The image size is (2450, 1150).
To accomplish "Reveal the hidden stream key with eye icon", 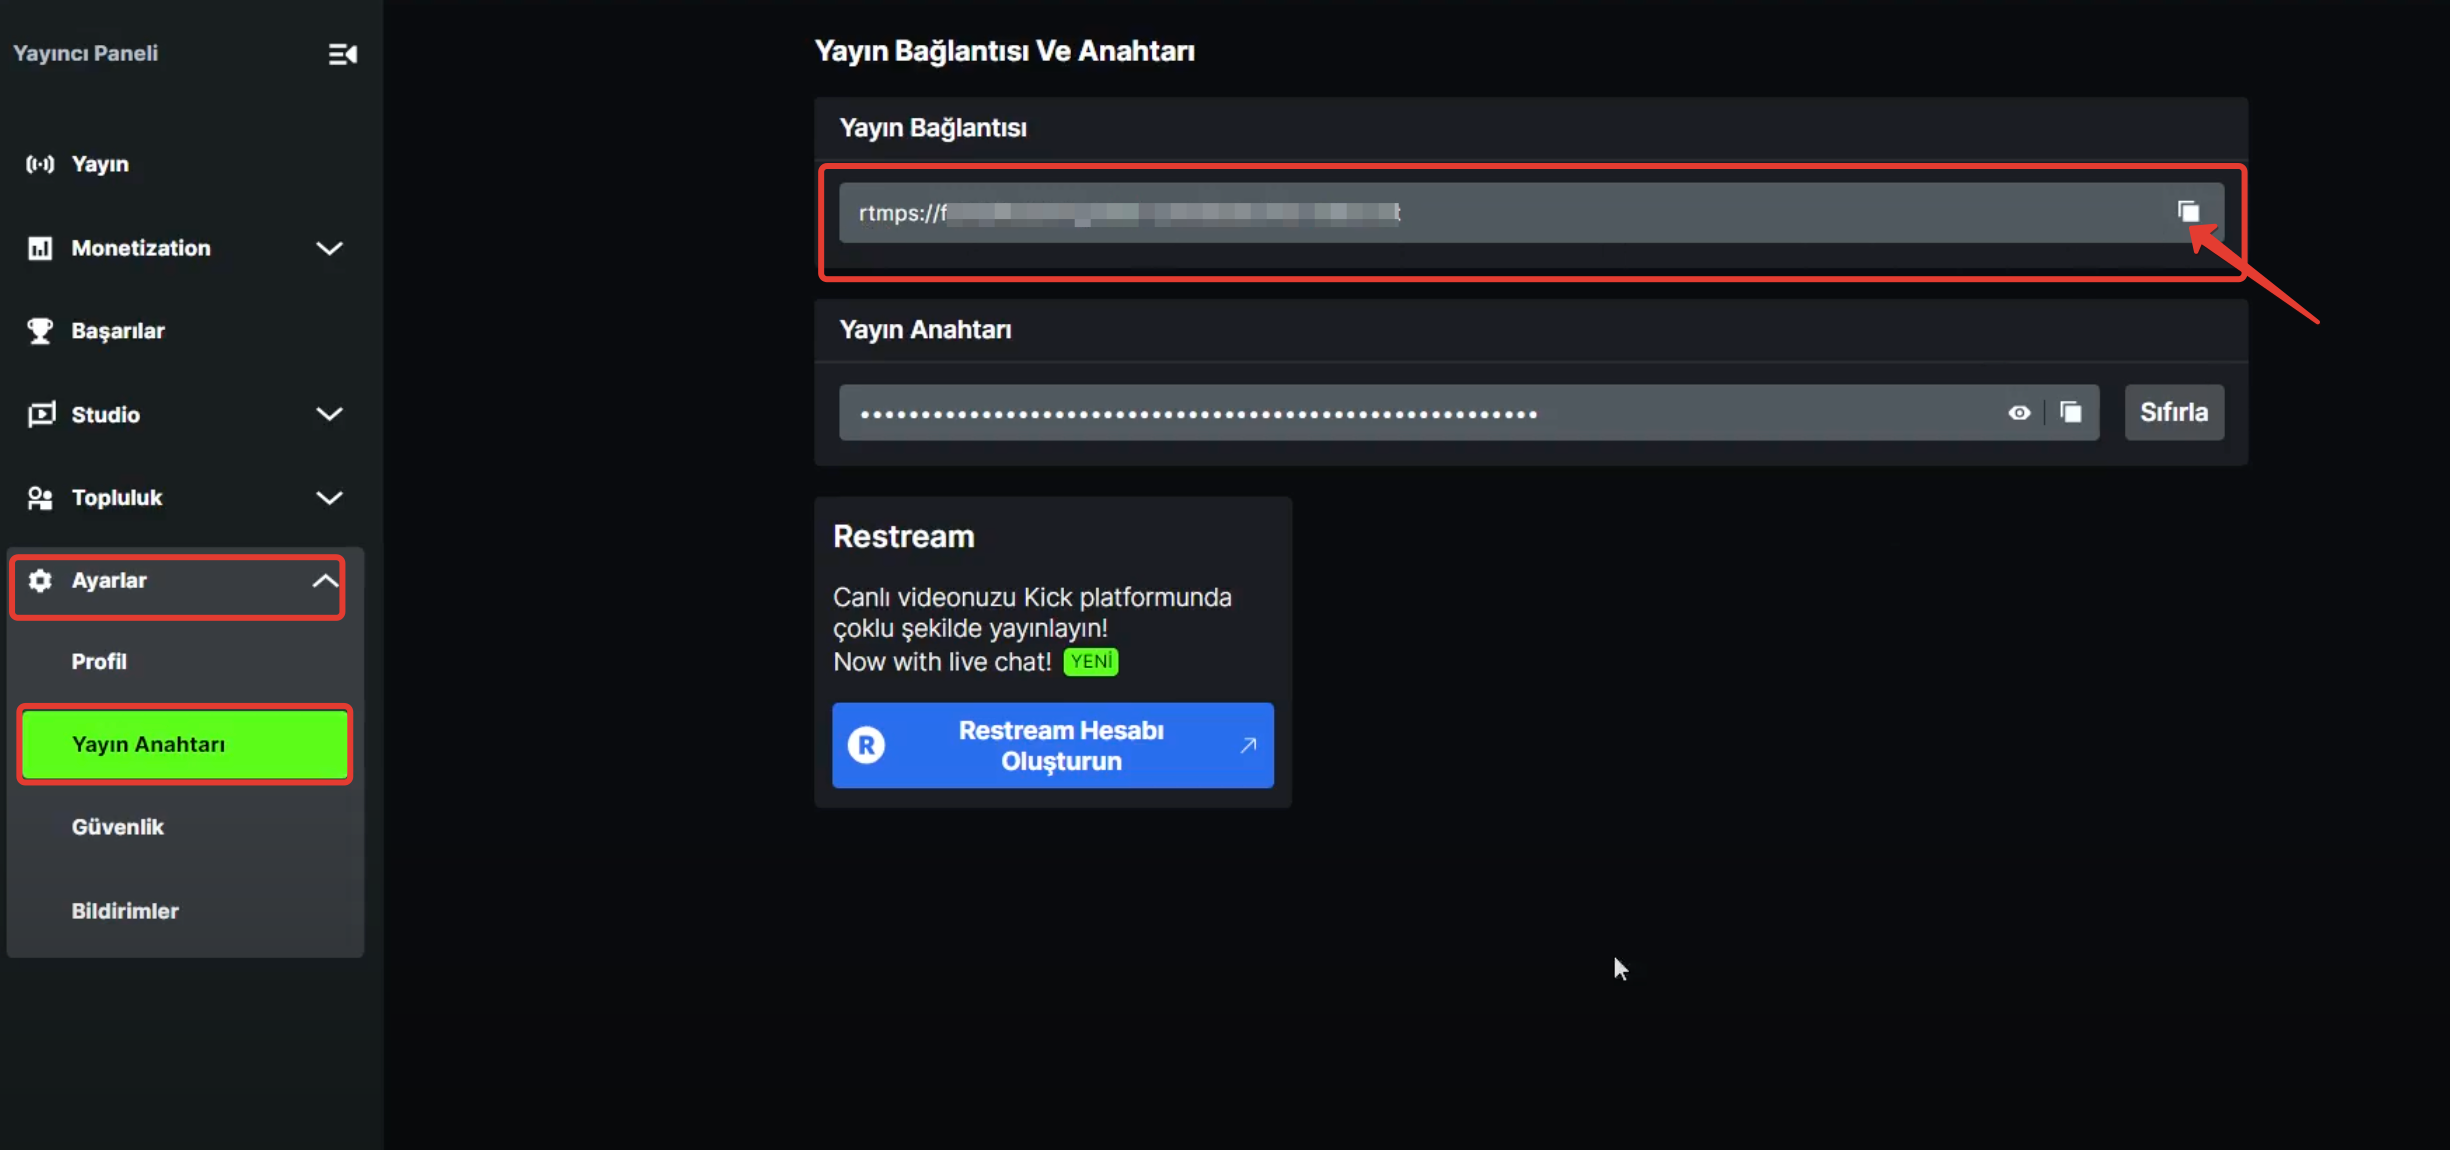I will point(2019,412).
